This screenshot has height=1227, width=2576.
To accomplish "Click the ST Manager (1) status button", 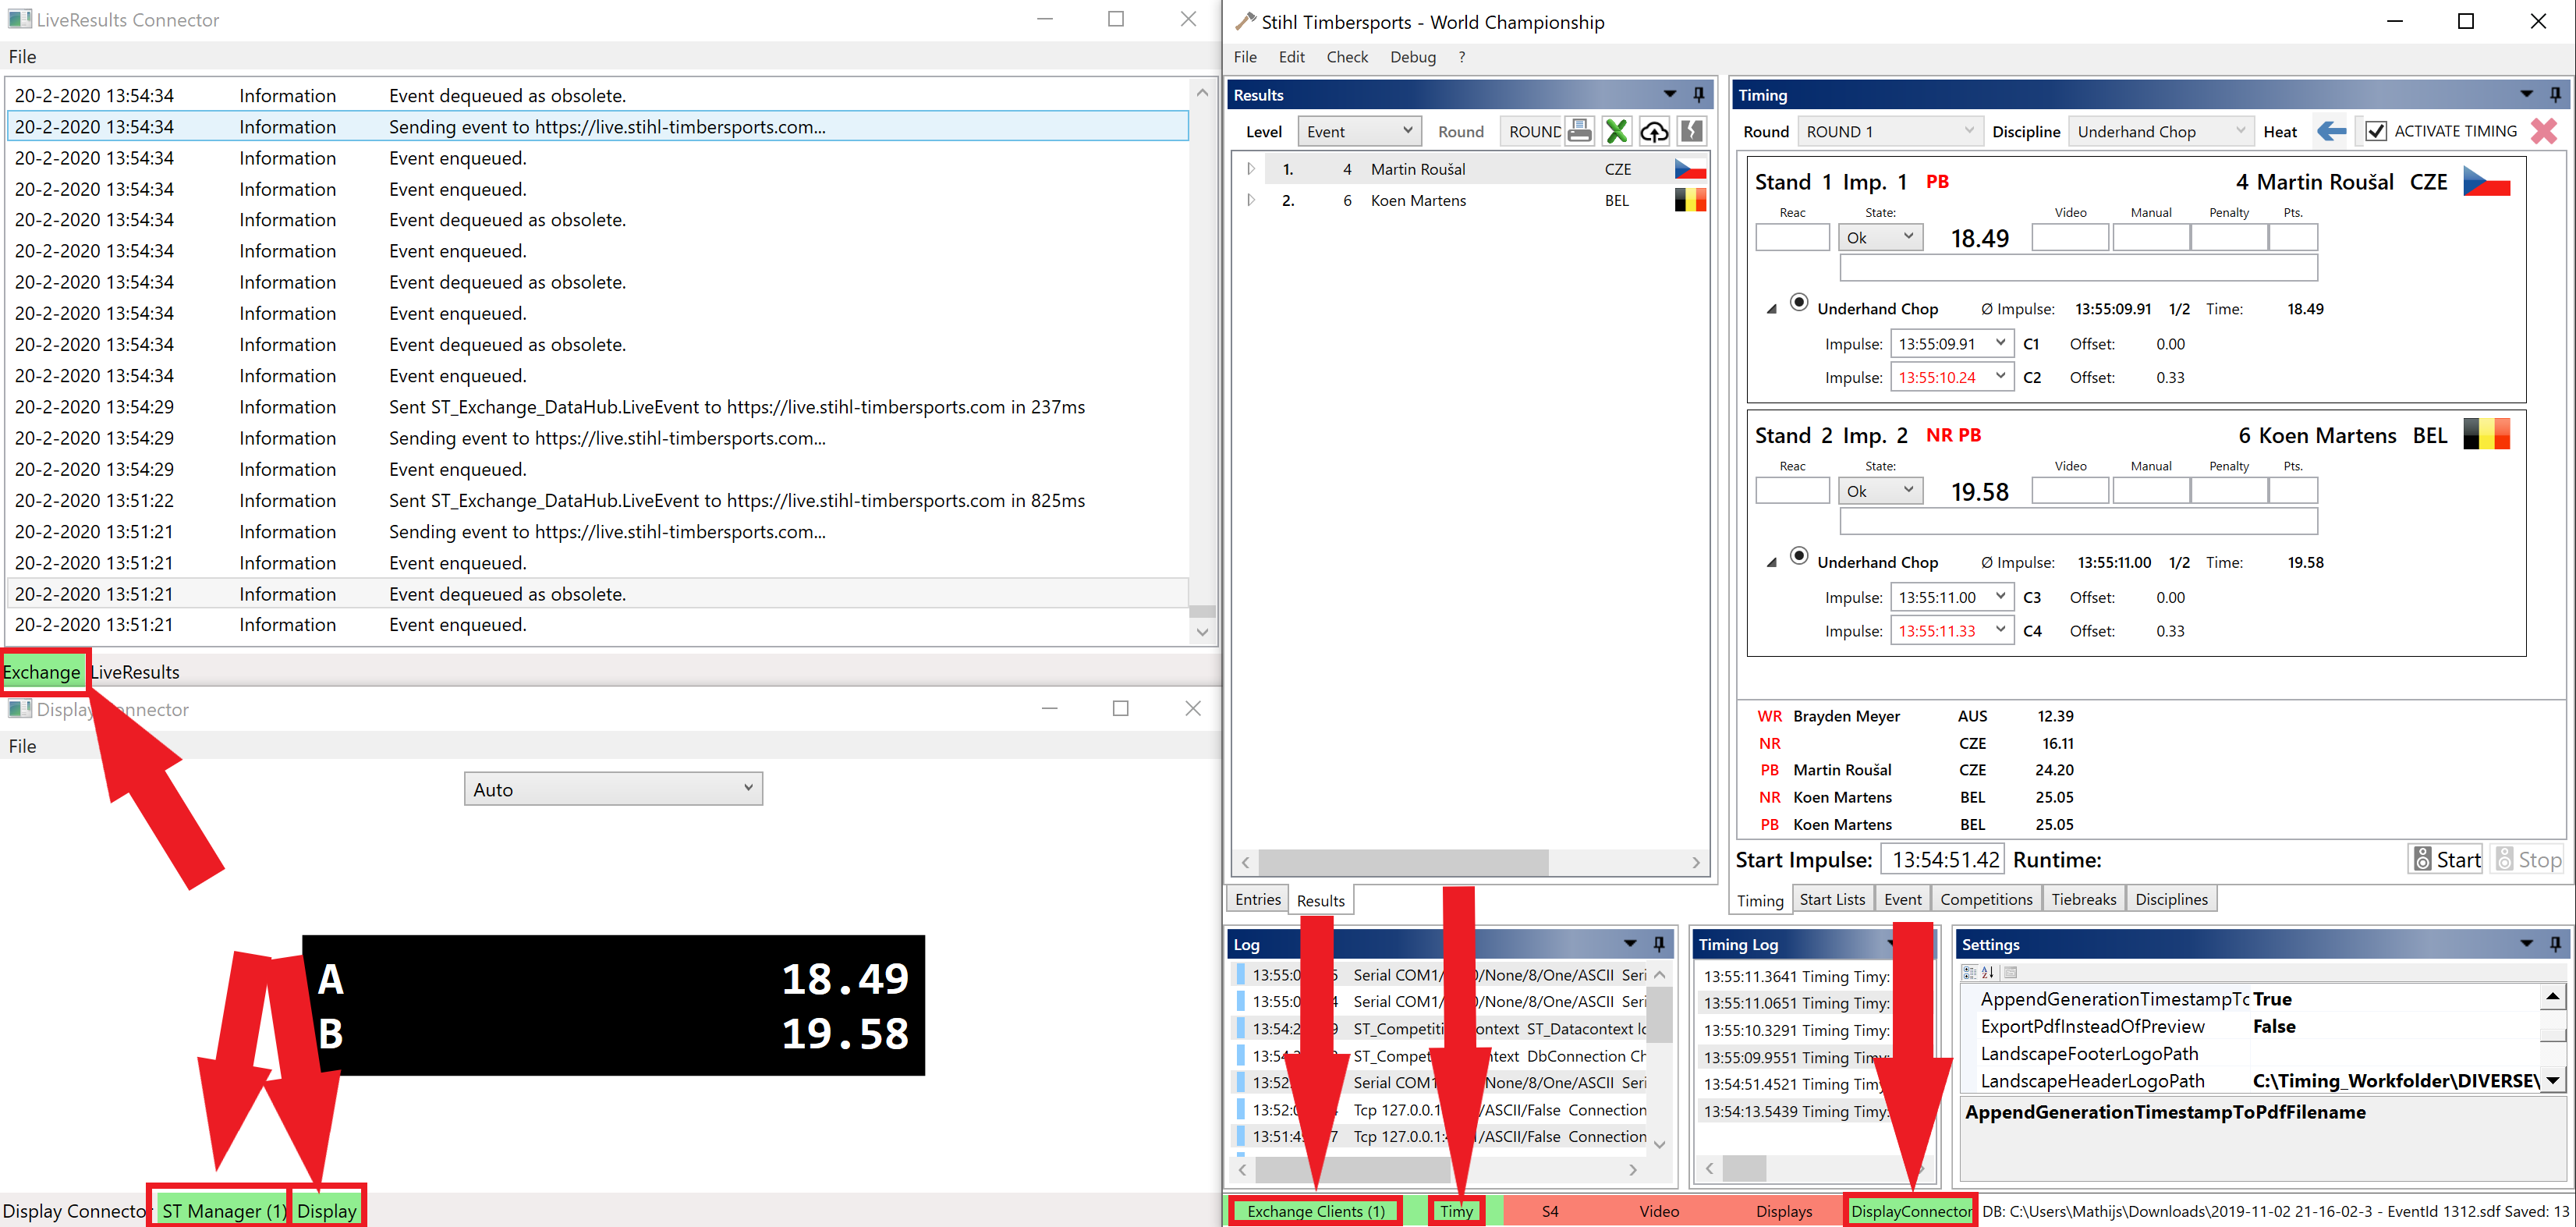I will point(222,1211).
